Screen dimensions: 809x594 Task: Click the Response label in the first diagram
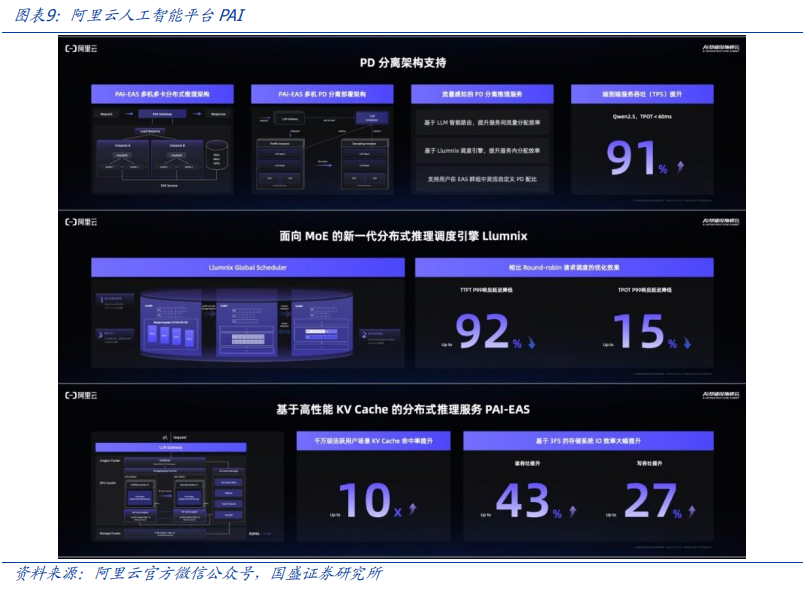(x=218, y=114)
